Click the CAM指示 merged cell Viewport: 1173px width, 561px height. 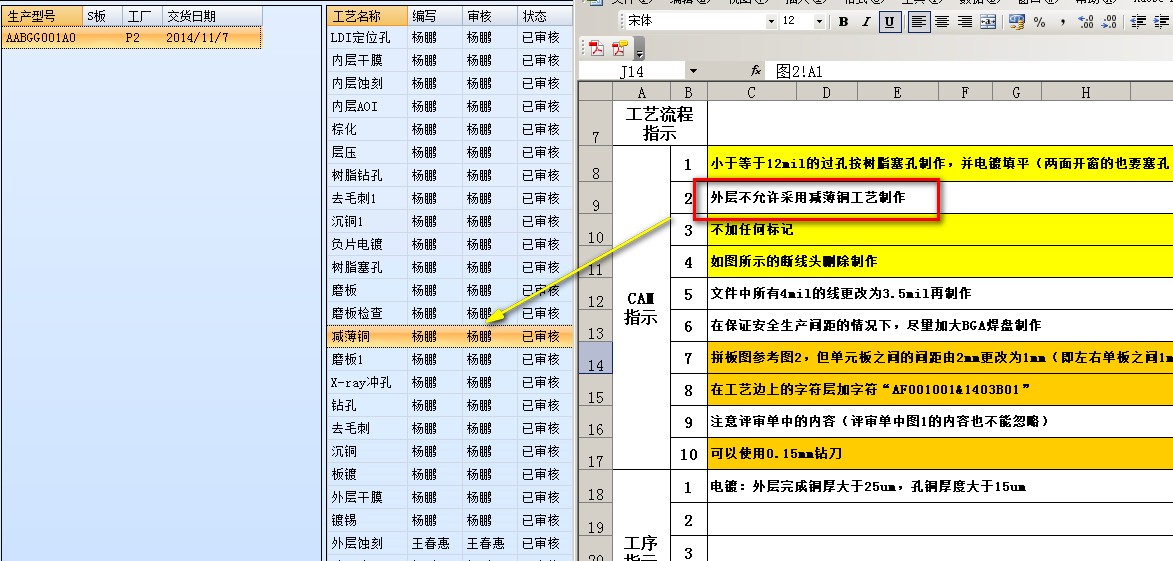641,307
